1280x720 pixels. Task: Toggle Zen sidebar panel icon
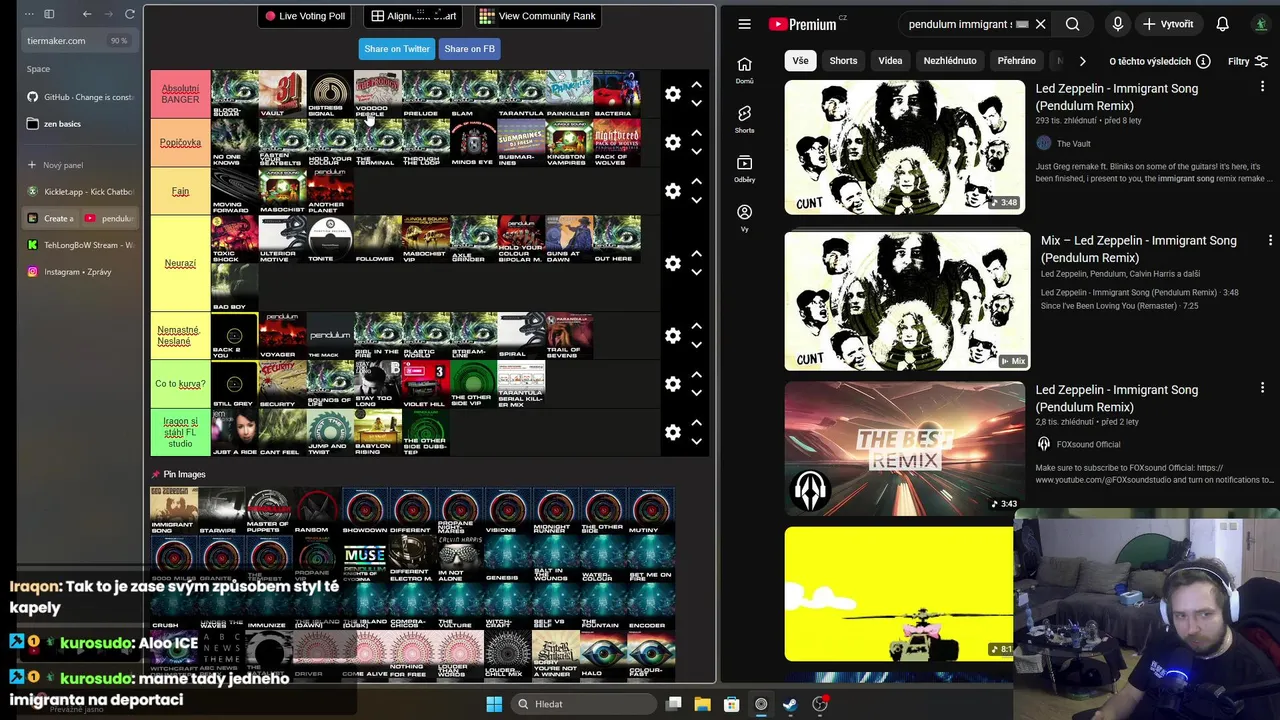[49, 14]
